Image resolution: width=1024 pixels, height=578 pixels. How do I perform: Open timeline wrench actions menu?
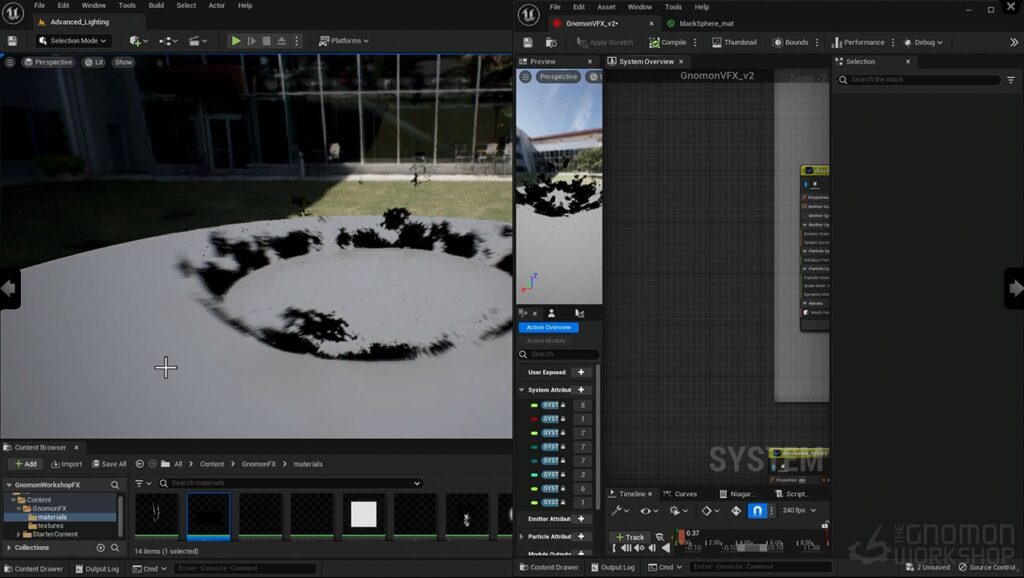(x=620, y=511)
